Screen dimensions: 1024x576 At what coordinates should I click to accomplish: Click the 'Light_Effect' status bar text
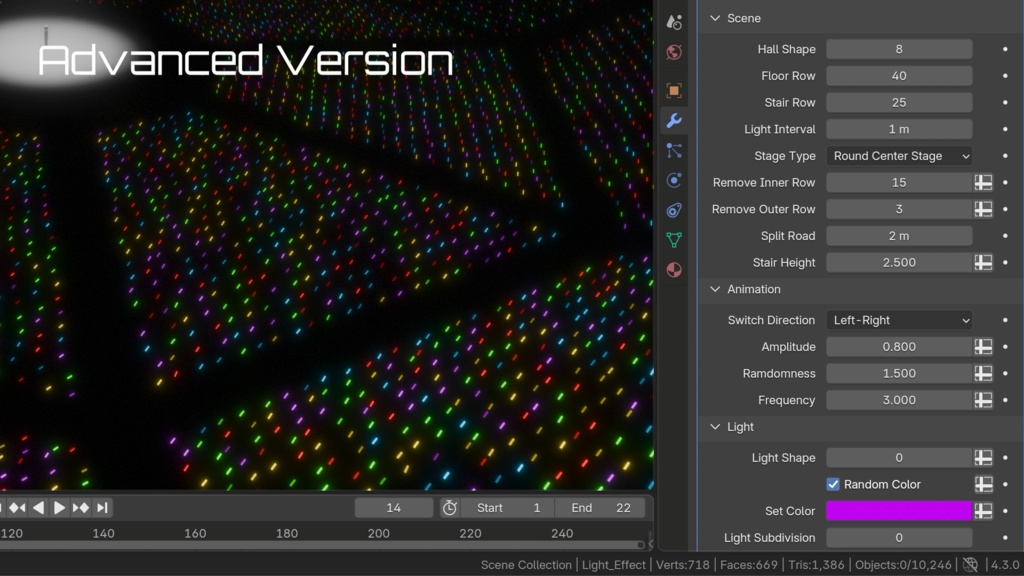613,565
